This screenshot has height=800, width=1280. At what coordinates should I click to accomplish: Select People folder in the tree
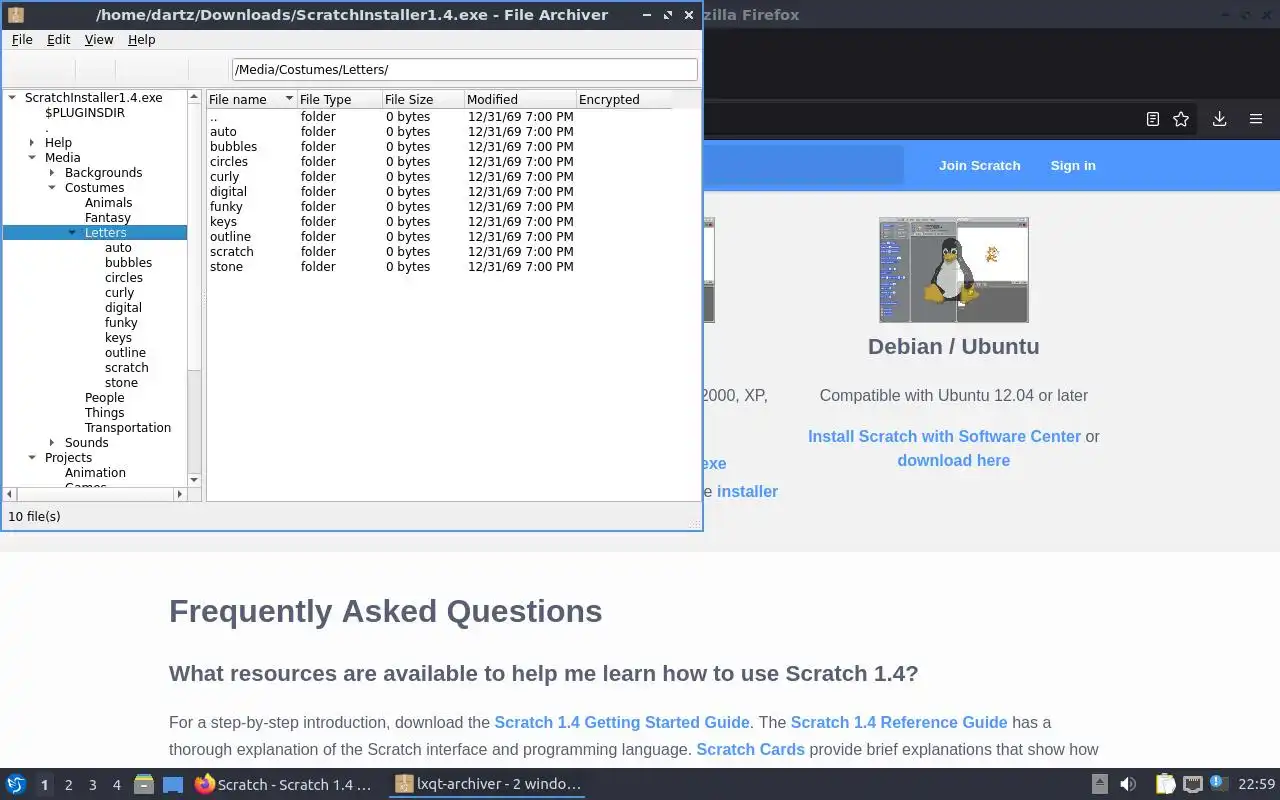coord(104,397)
